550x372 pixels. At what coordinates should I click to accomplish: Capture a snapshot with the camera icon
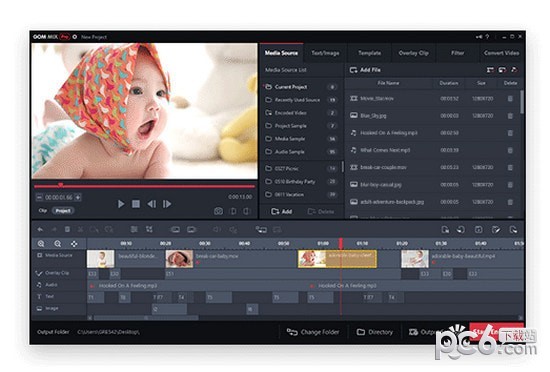(x=218, y=211)
